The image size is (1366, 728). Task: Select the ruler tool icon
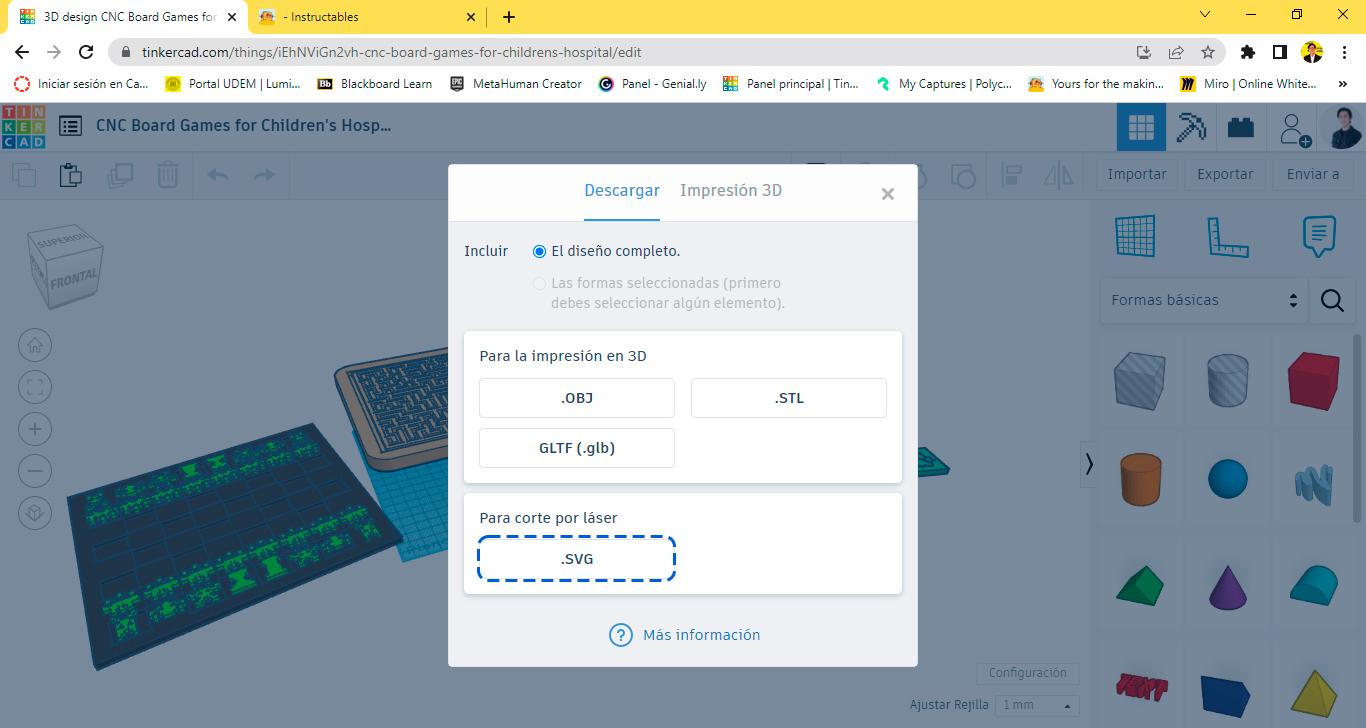[1227, 236]
